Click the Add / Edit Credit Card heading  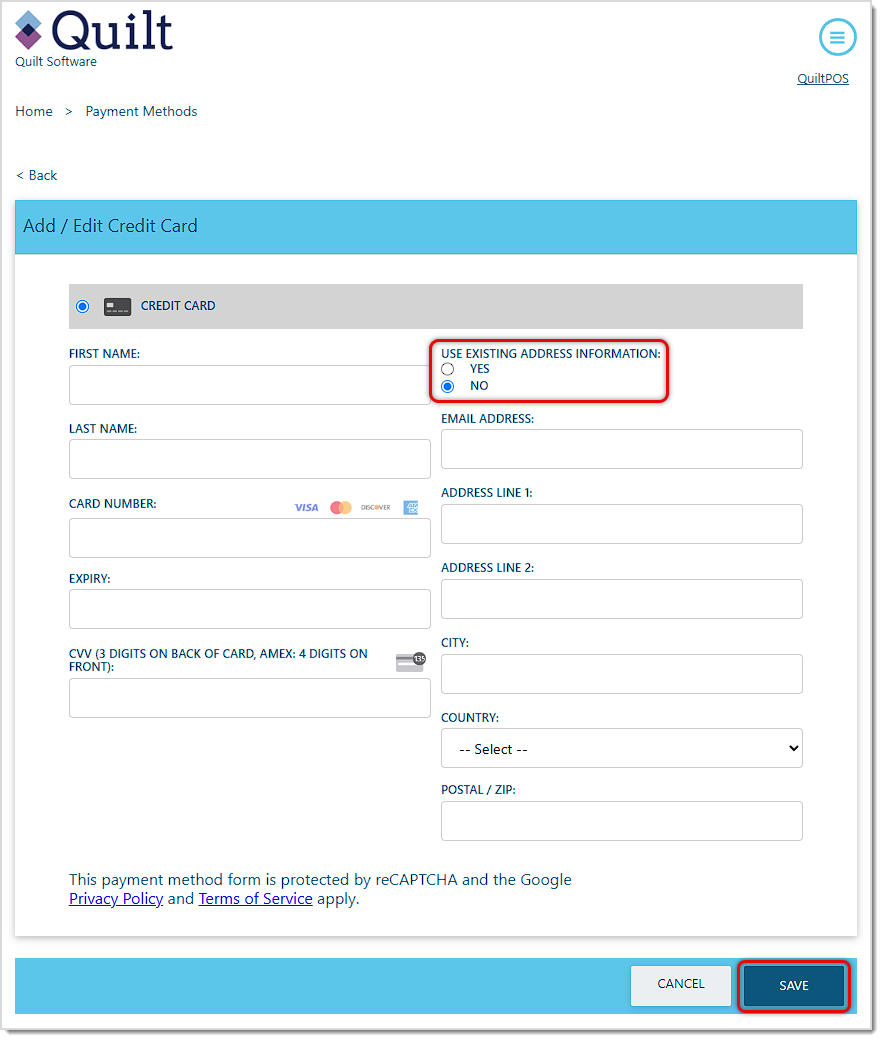pyautogui.click(x=111, y=227)
